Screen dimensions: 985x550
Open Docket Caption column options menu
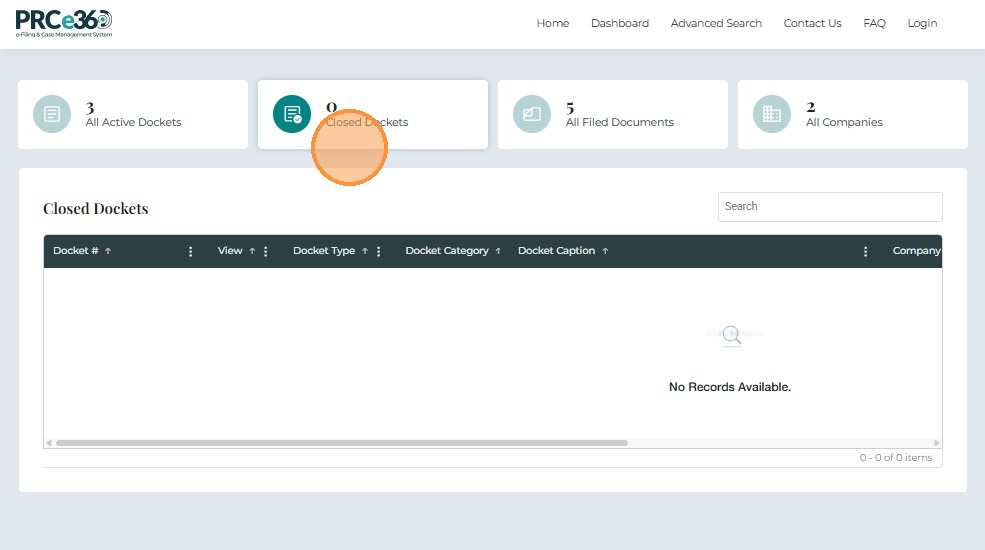pos(866,252)
